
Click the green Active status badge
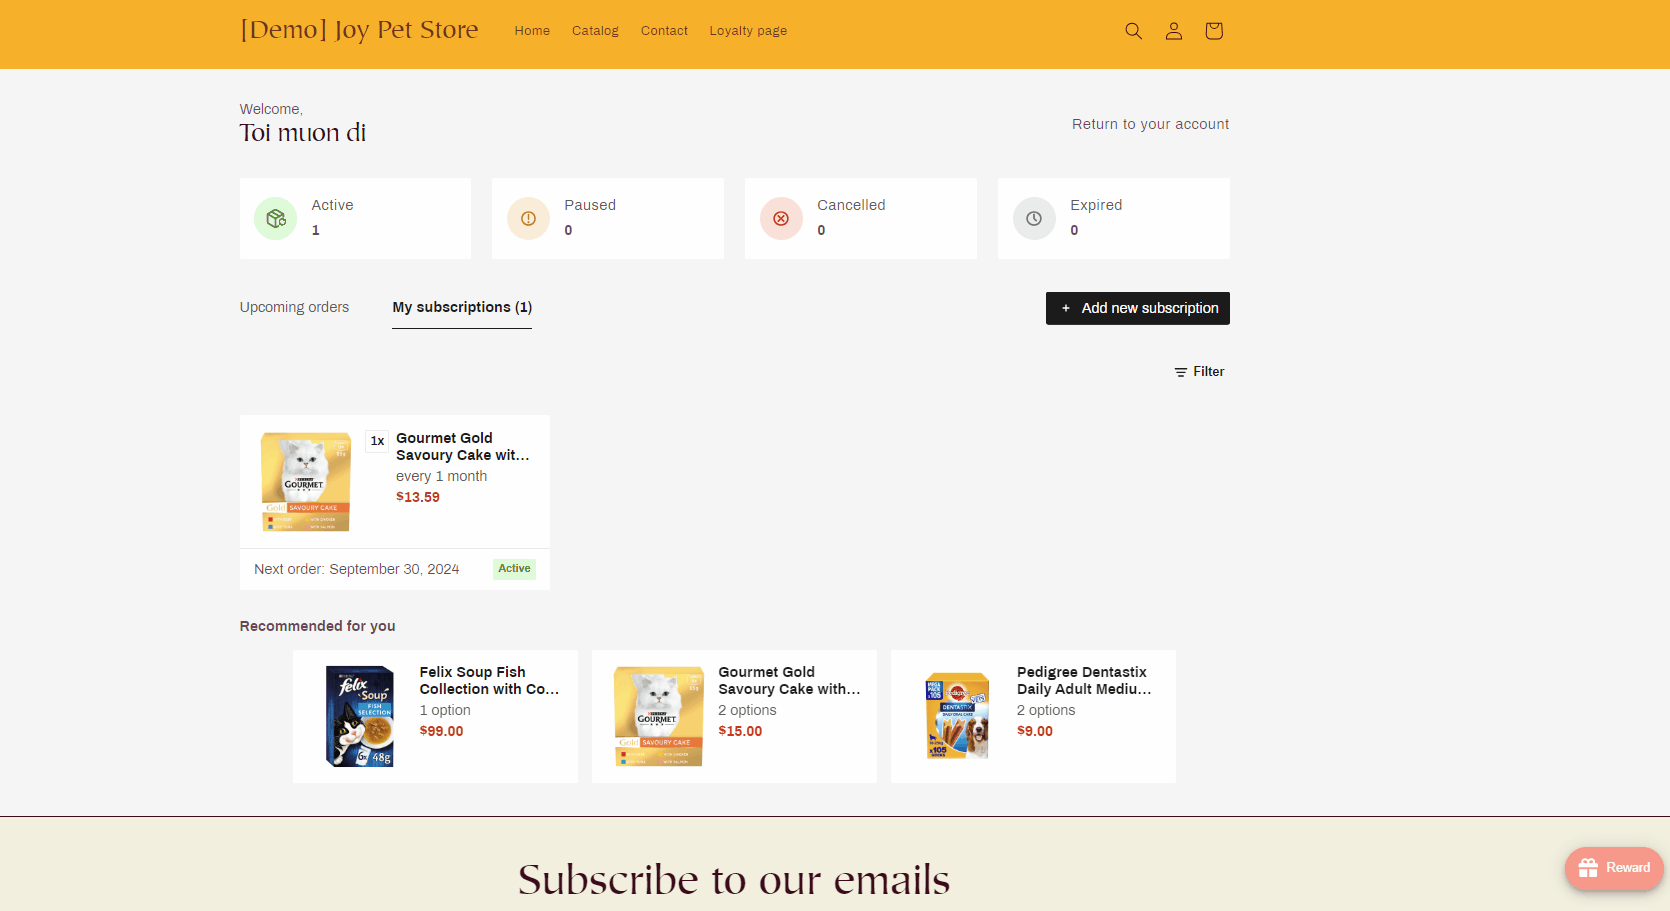515,569
